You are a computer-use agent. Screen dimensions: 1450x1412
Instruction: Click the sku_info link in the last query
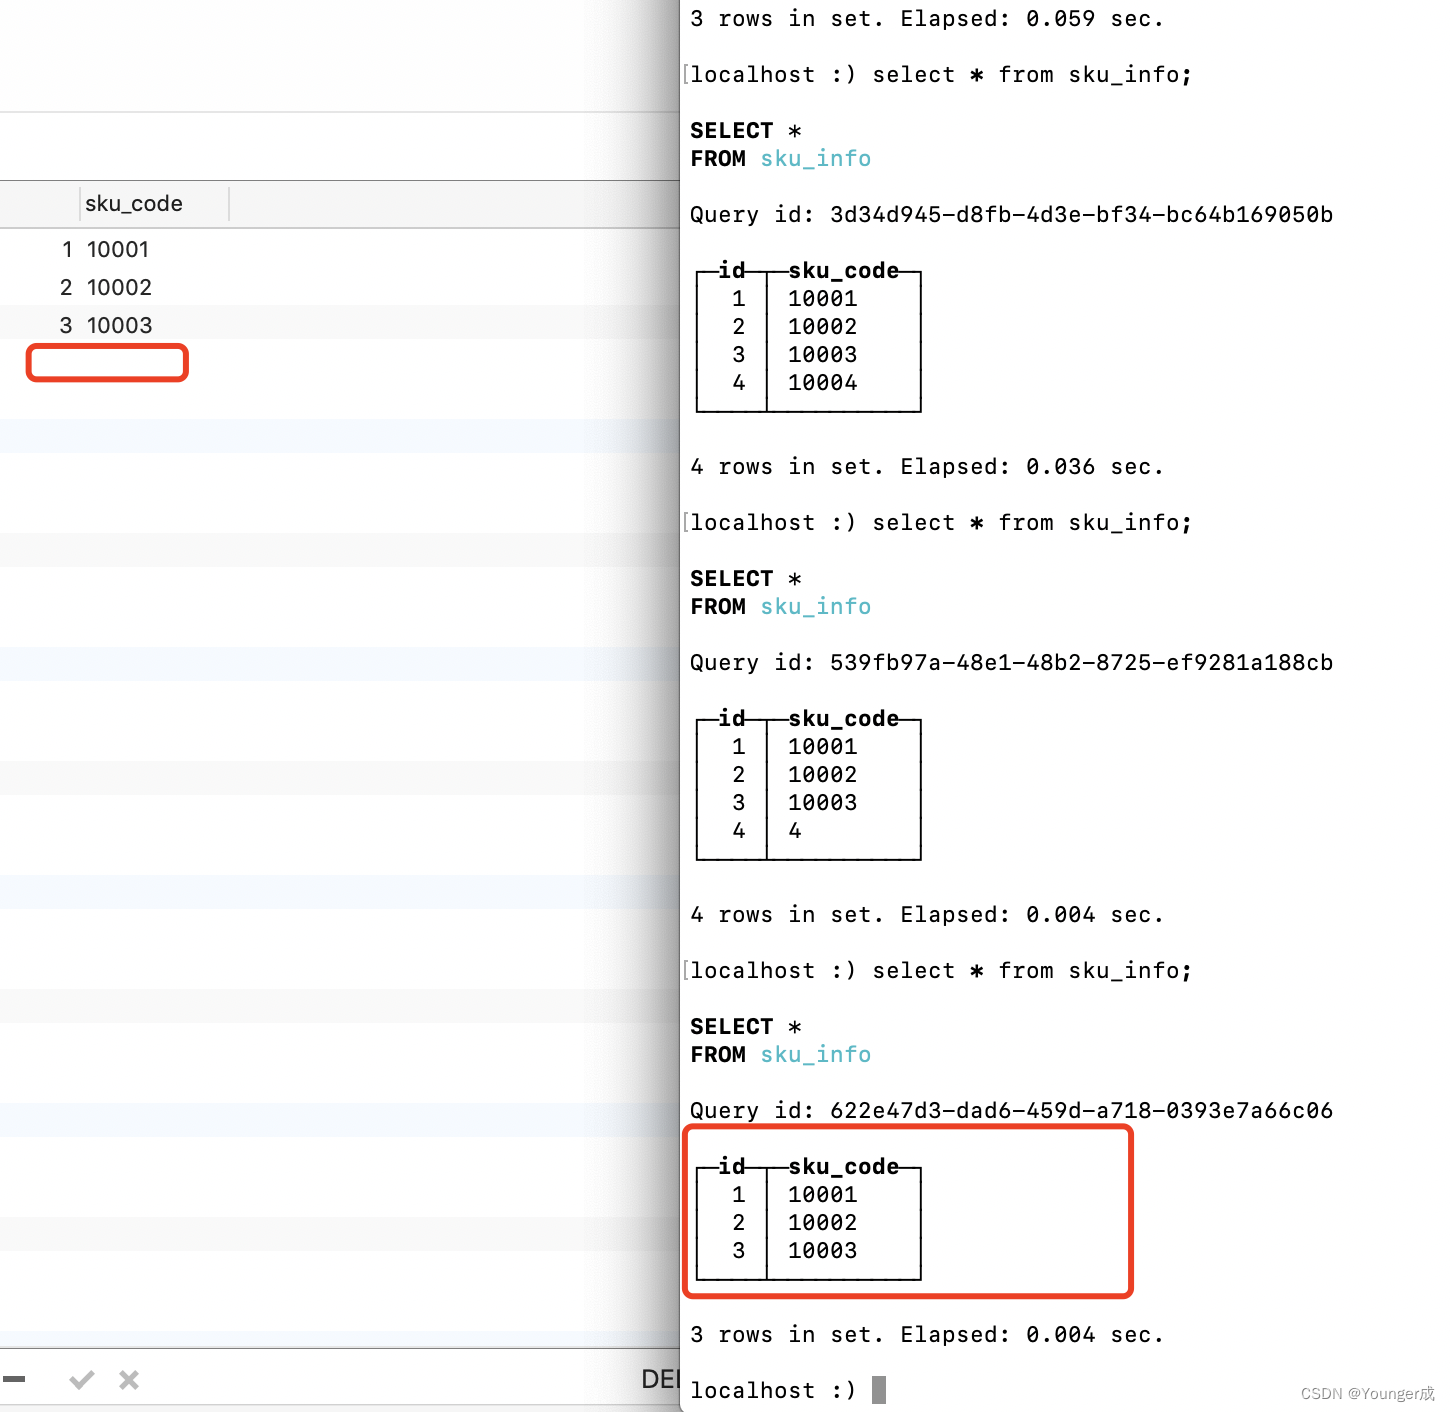815,1054
